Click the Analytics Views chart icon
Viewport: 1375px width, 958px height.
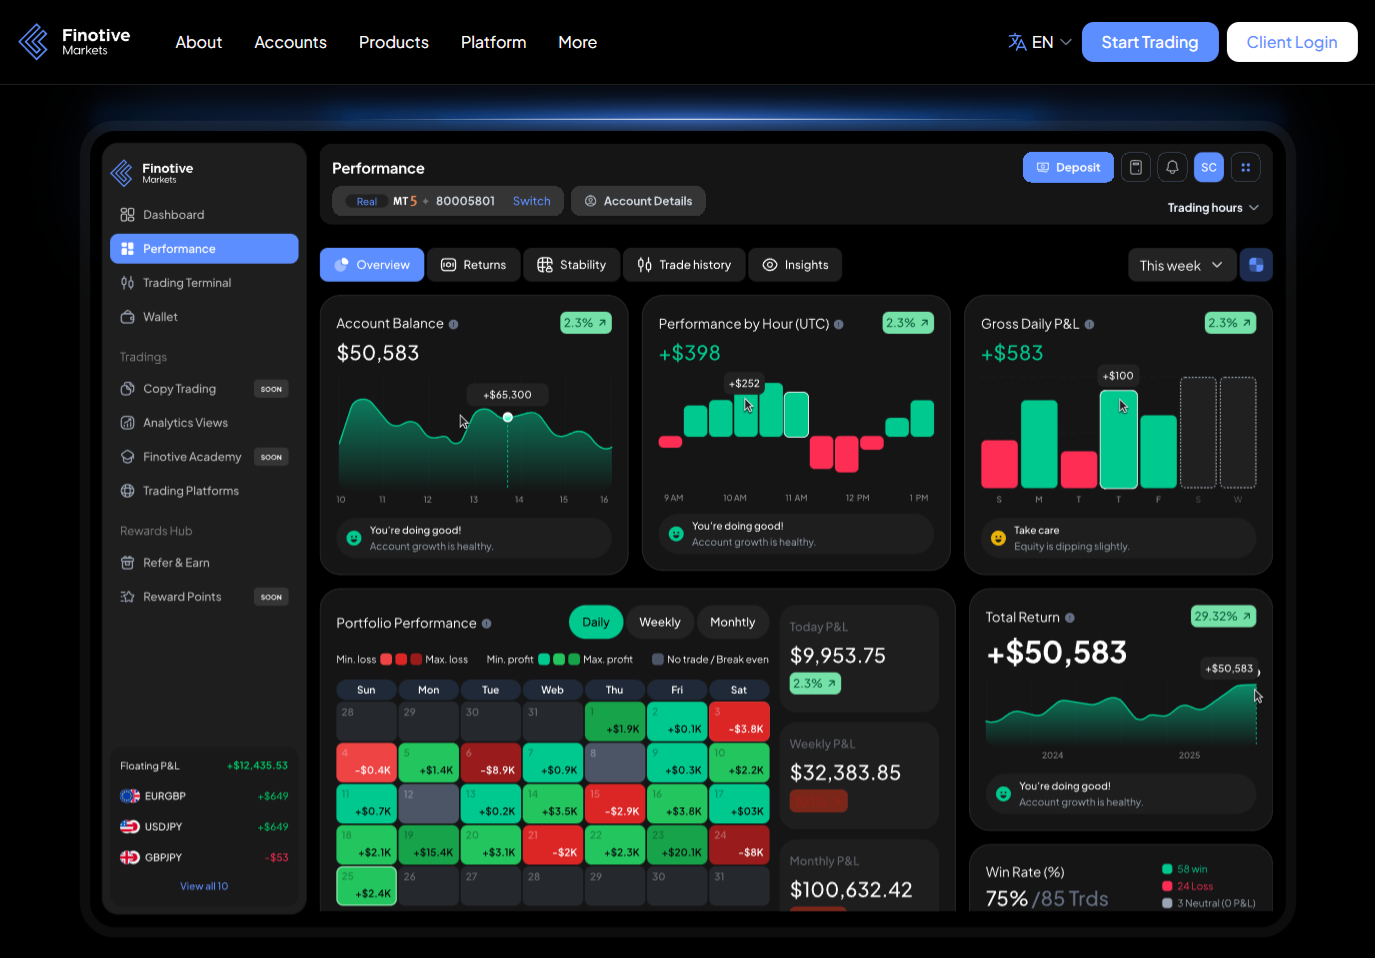pos(127,423)
